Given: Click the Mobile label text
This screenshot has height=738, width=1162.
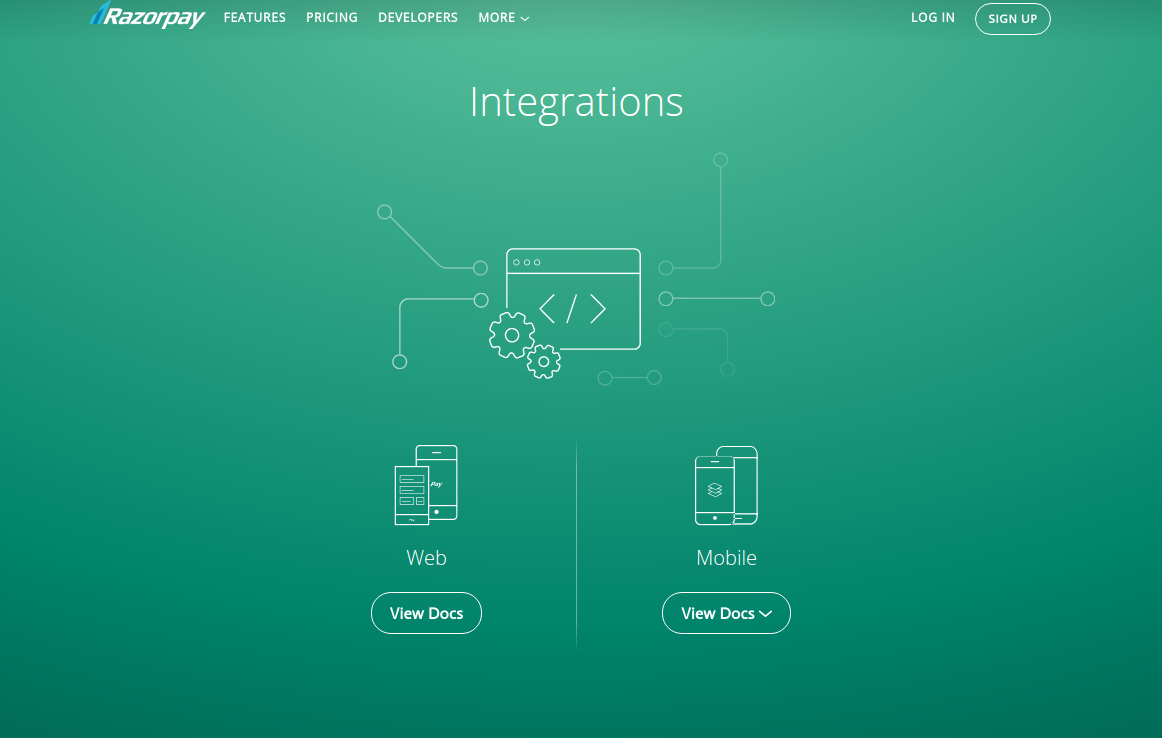Looking at the screenshot, I should click(x=726, y=557).
